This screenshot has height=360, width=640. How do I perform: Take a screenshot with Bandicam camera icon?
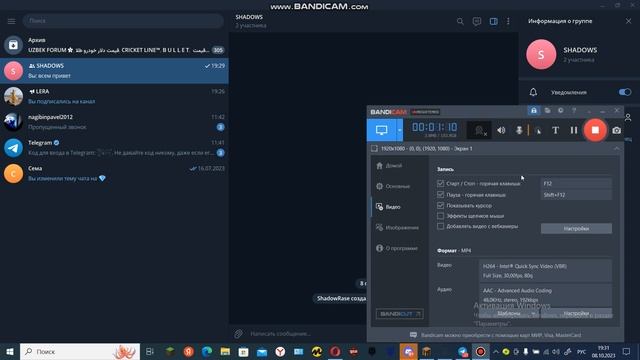click(616, 131)
